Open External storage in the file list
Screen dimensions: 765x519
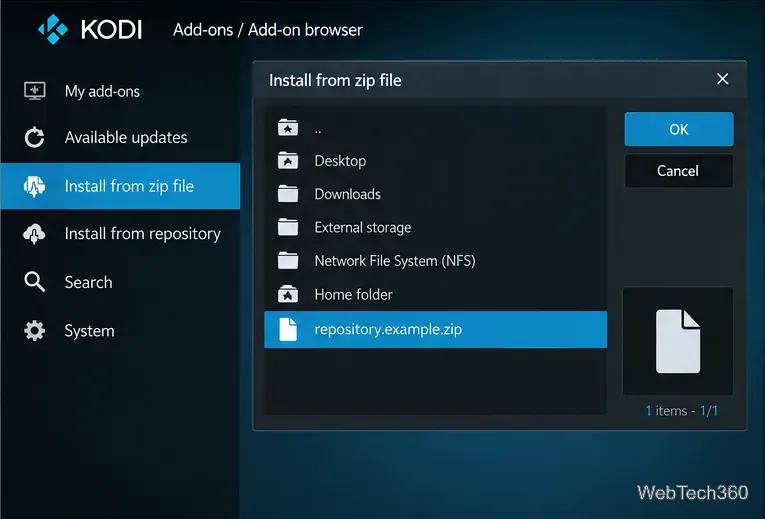tap(435, 227)
